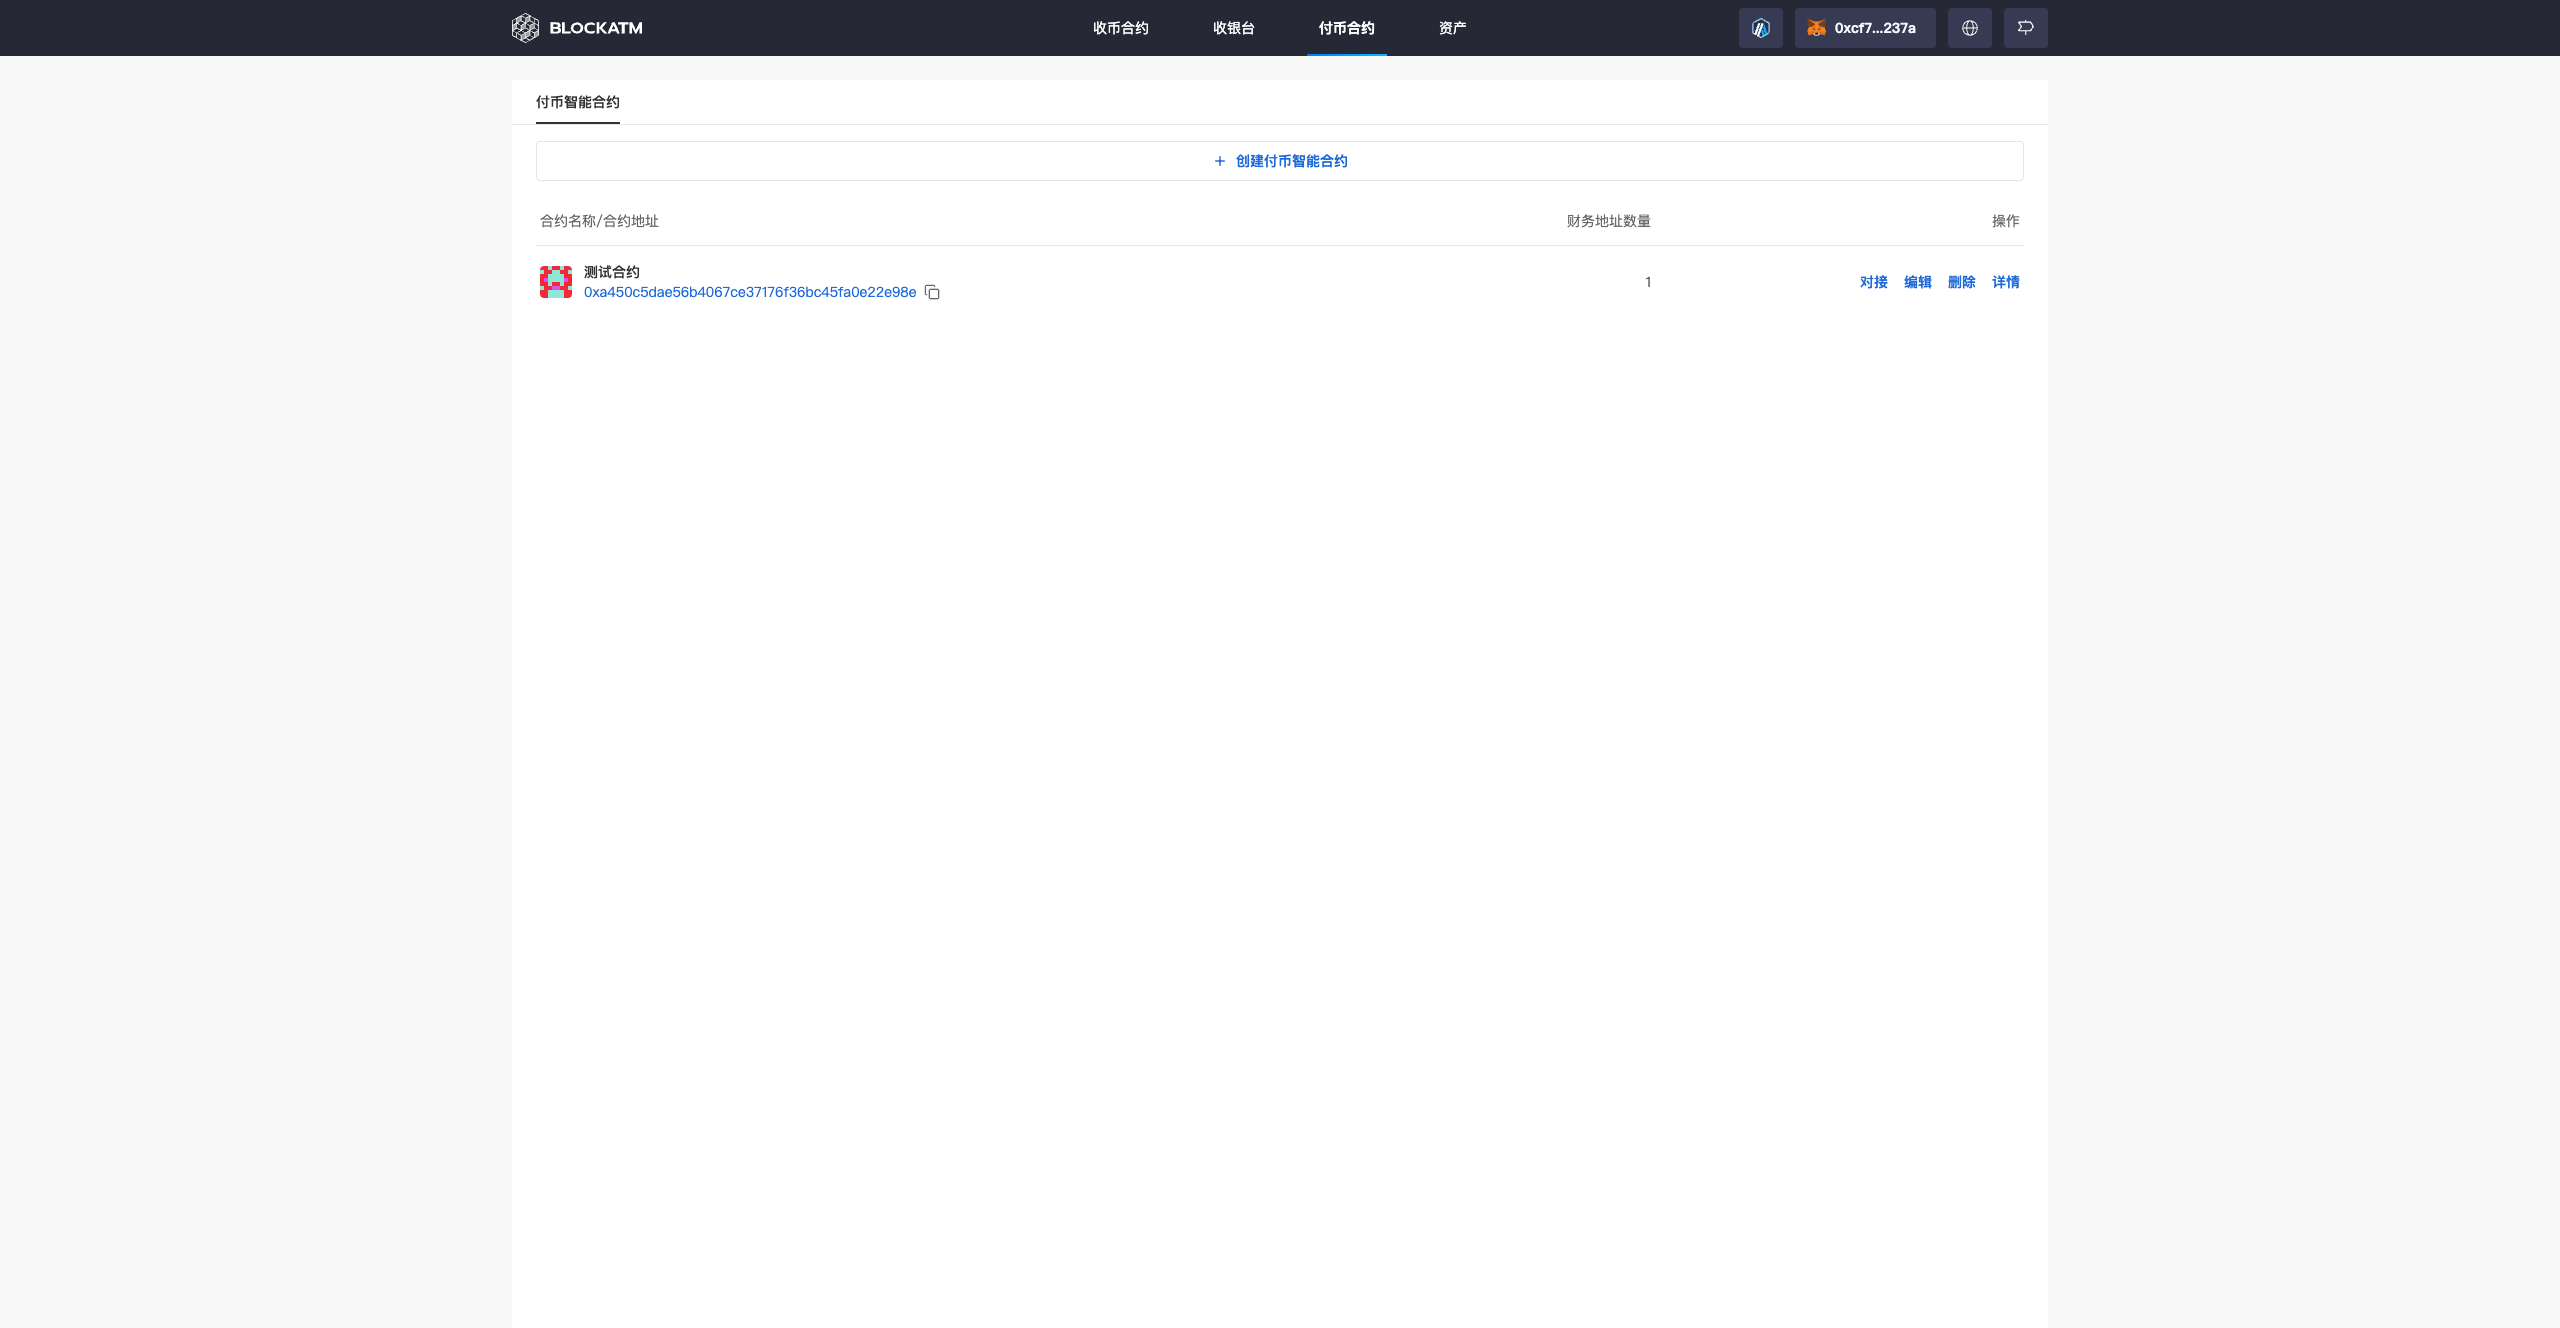Open the globe language selector

pyautogui.click(x=1969, y=28)
